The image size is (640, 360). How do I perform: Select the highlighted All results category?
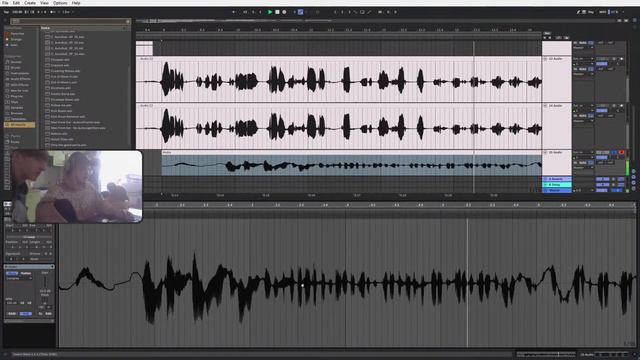pos(19,125)
